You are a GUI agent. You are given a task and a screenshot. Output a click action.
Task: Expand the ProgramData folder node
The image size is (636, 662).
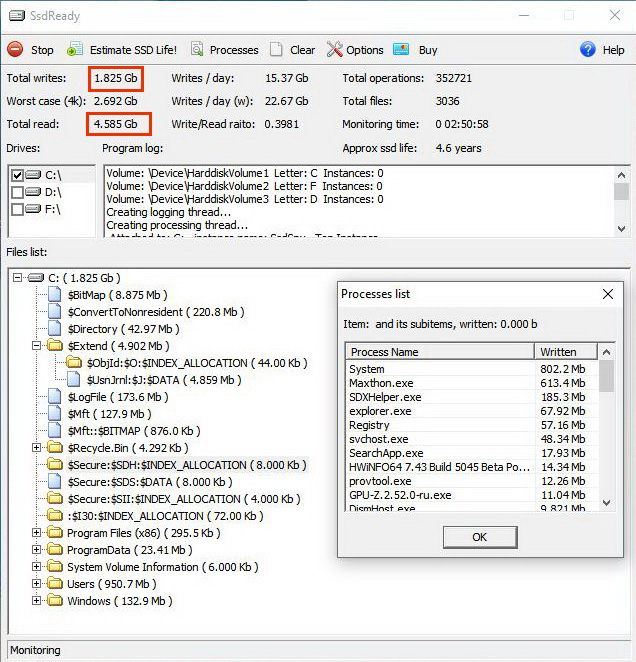click(x=37, y=550)
